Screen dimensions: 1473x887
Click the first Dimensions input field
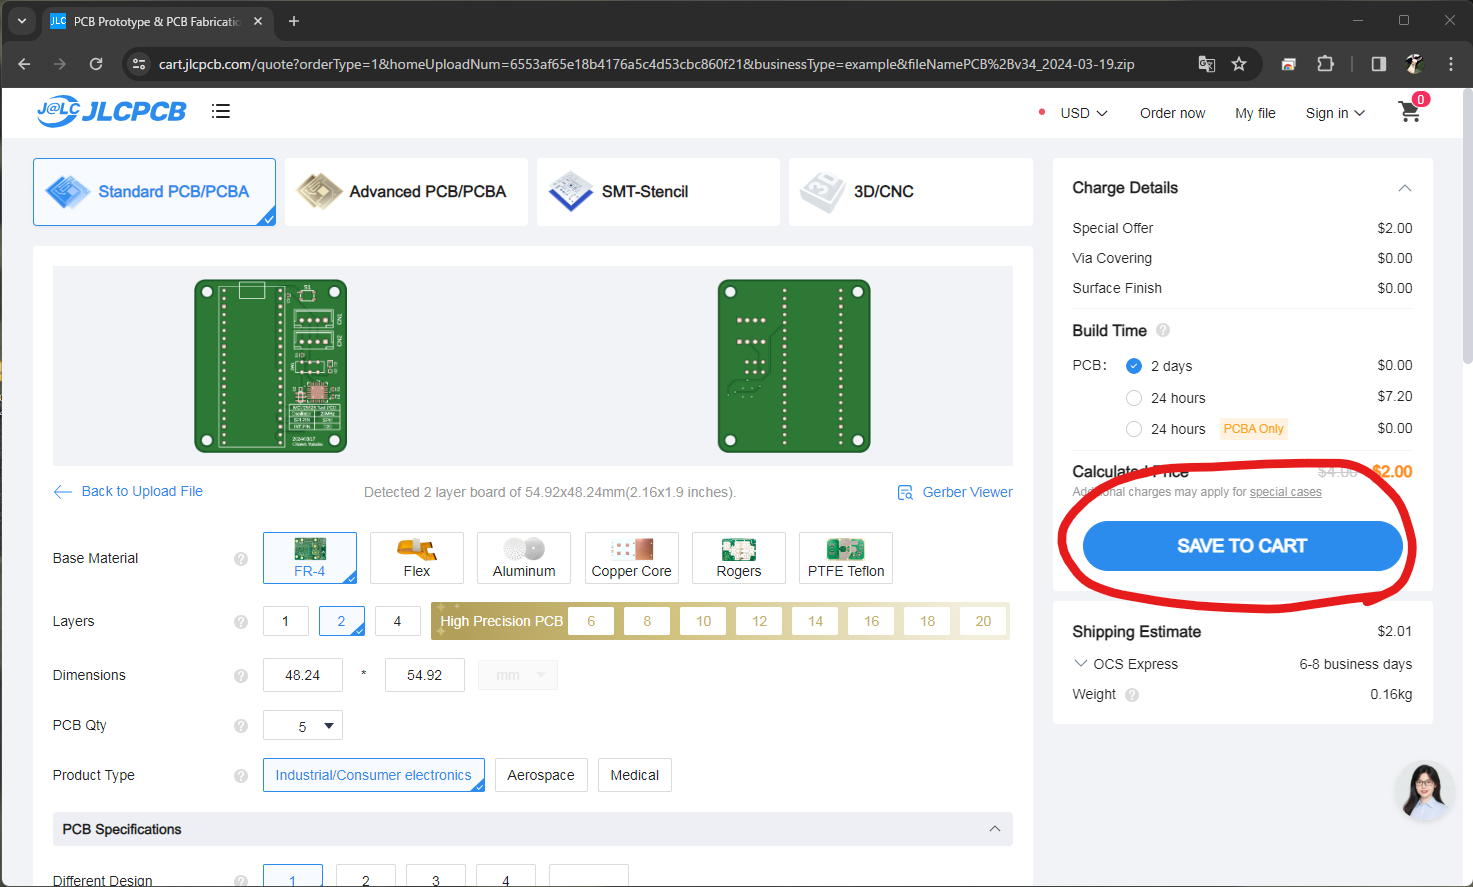tap(302, 675)
